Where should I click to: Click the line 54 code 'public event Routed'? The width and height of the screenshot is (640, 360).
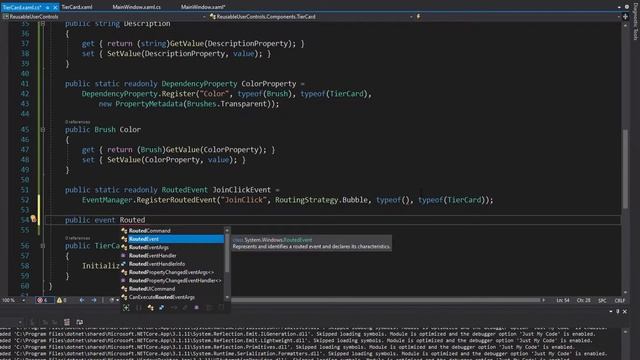(105, 220)
